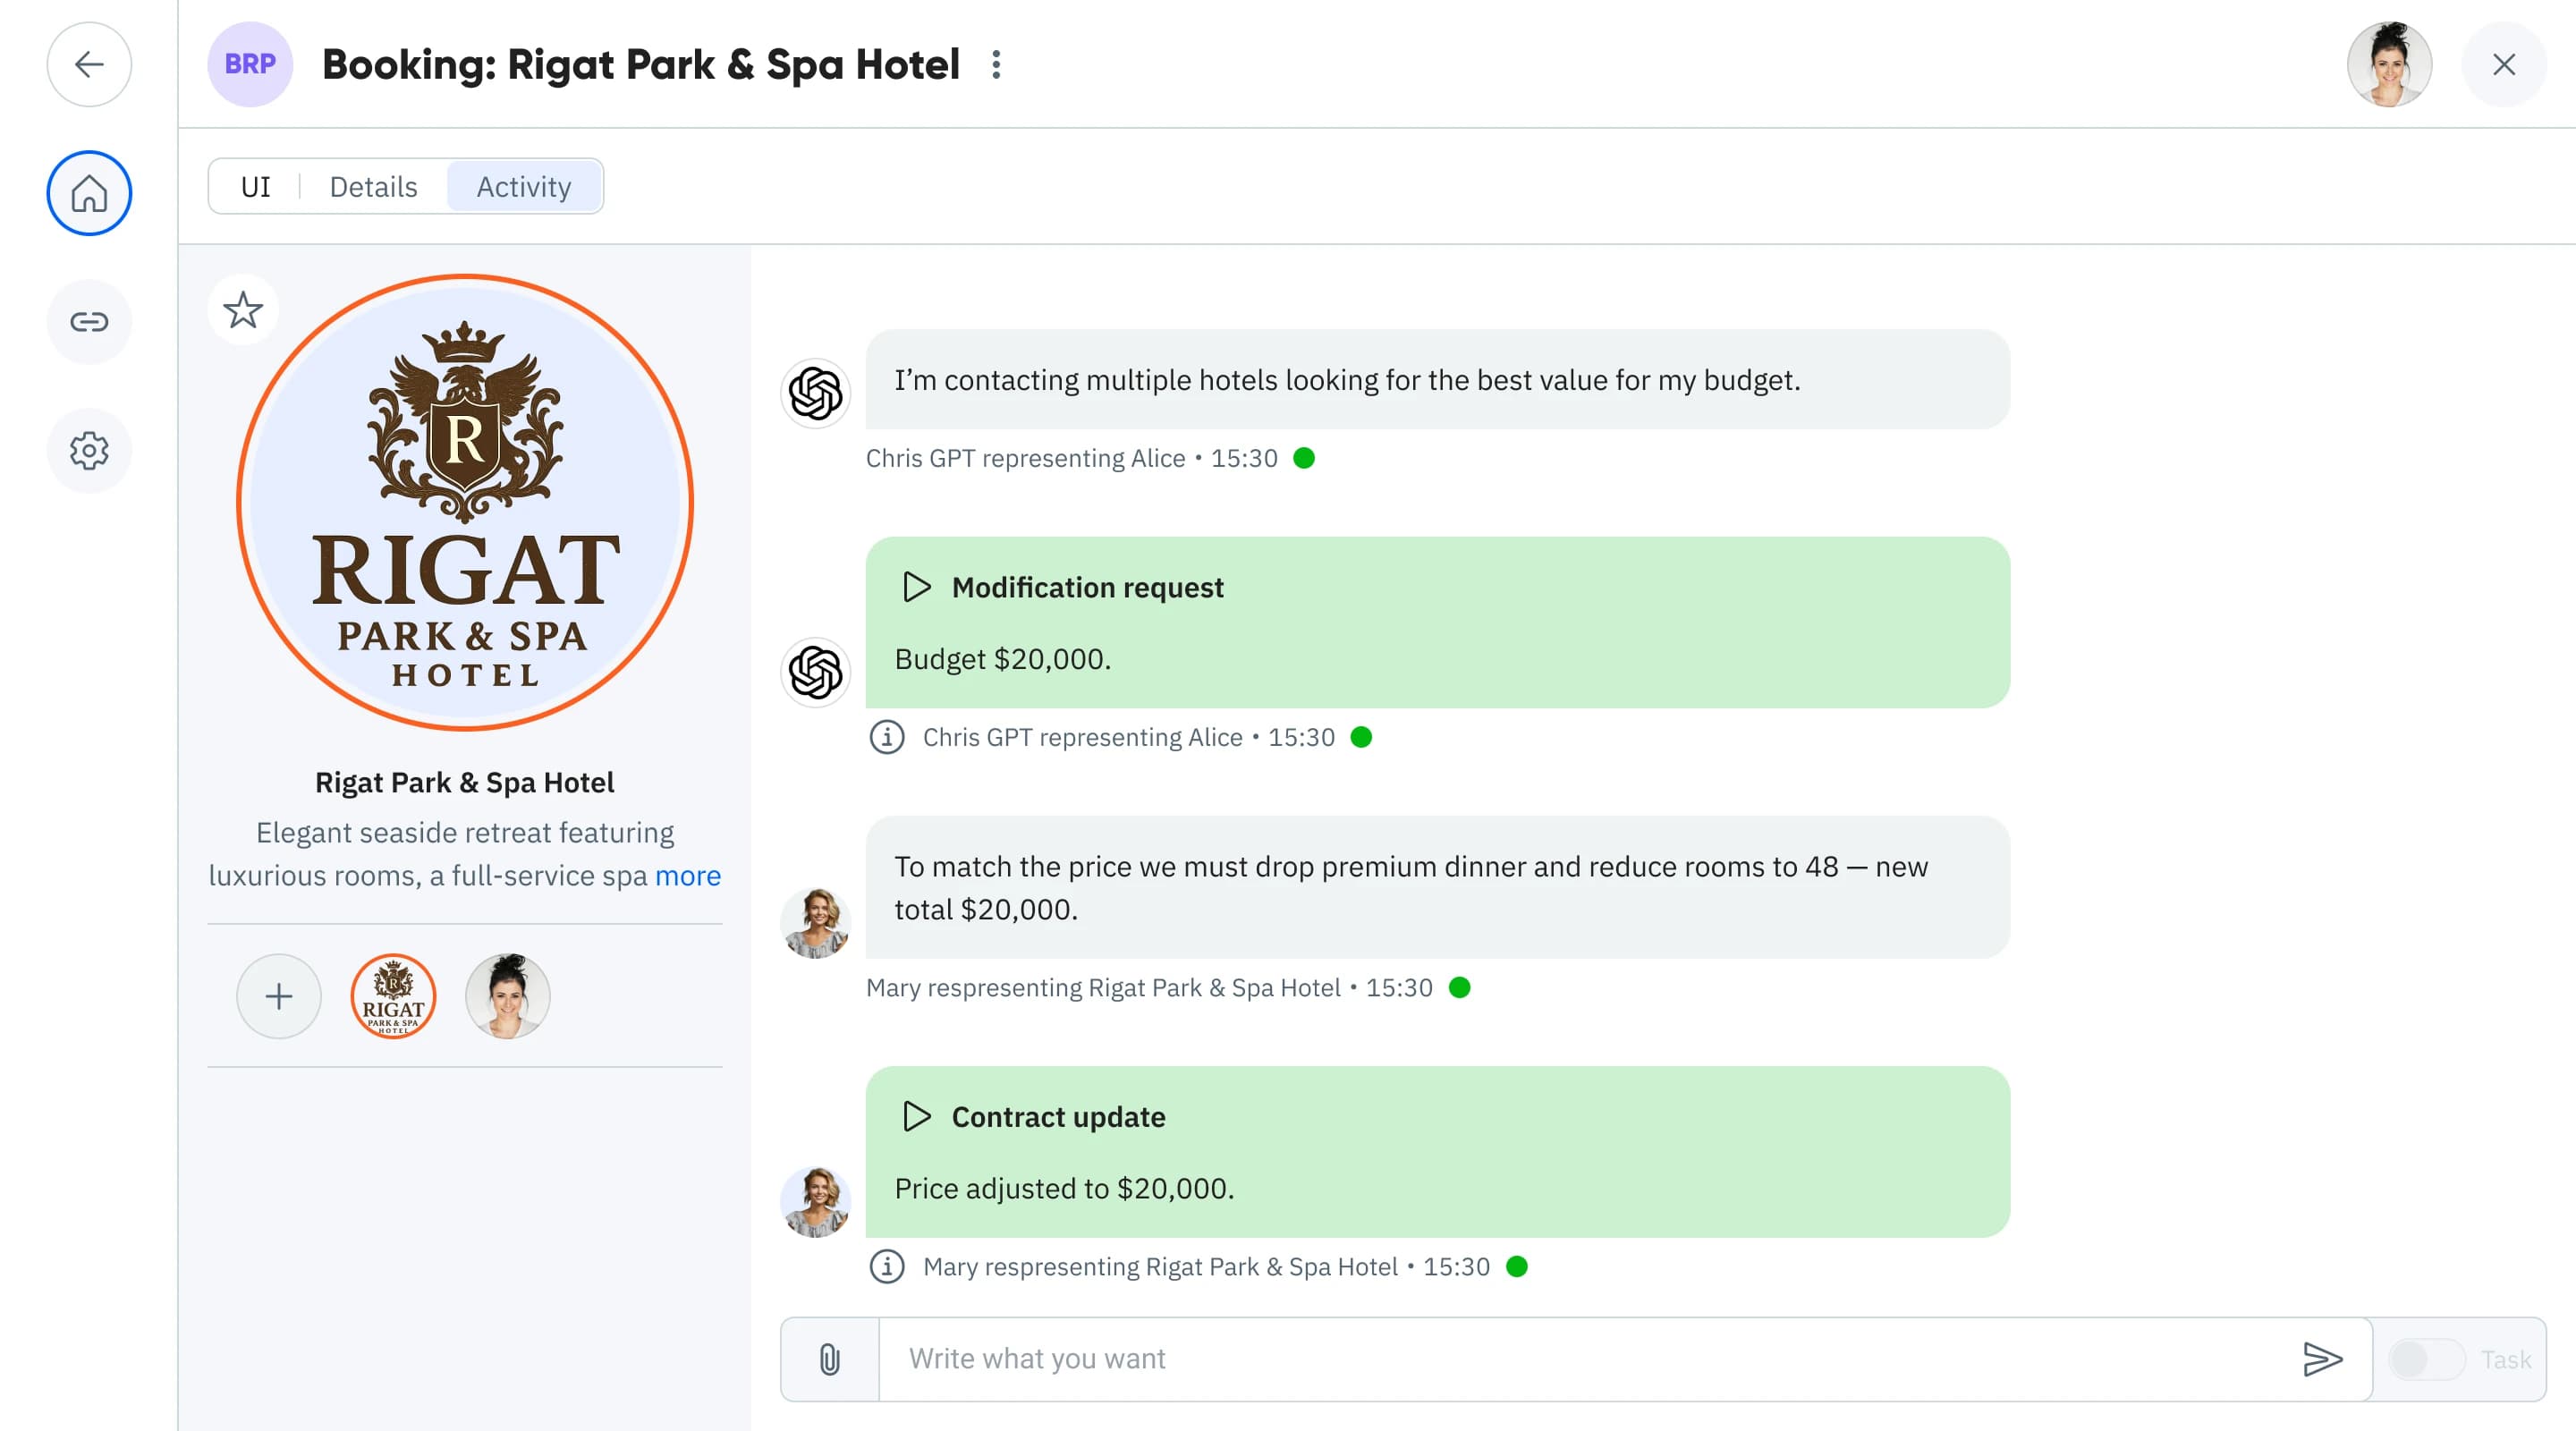Click the 'more' description link
The height and width of the screenshot is (1431, 2576).
tap(687, 876)
